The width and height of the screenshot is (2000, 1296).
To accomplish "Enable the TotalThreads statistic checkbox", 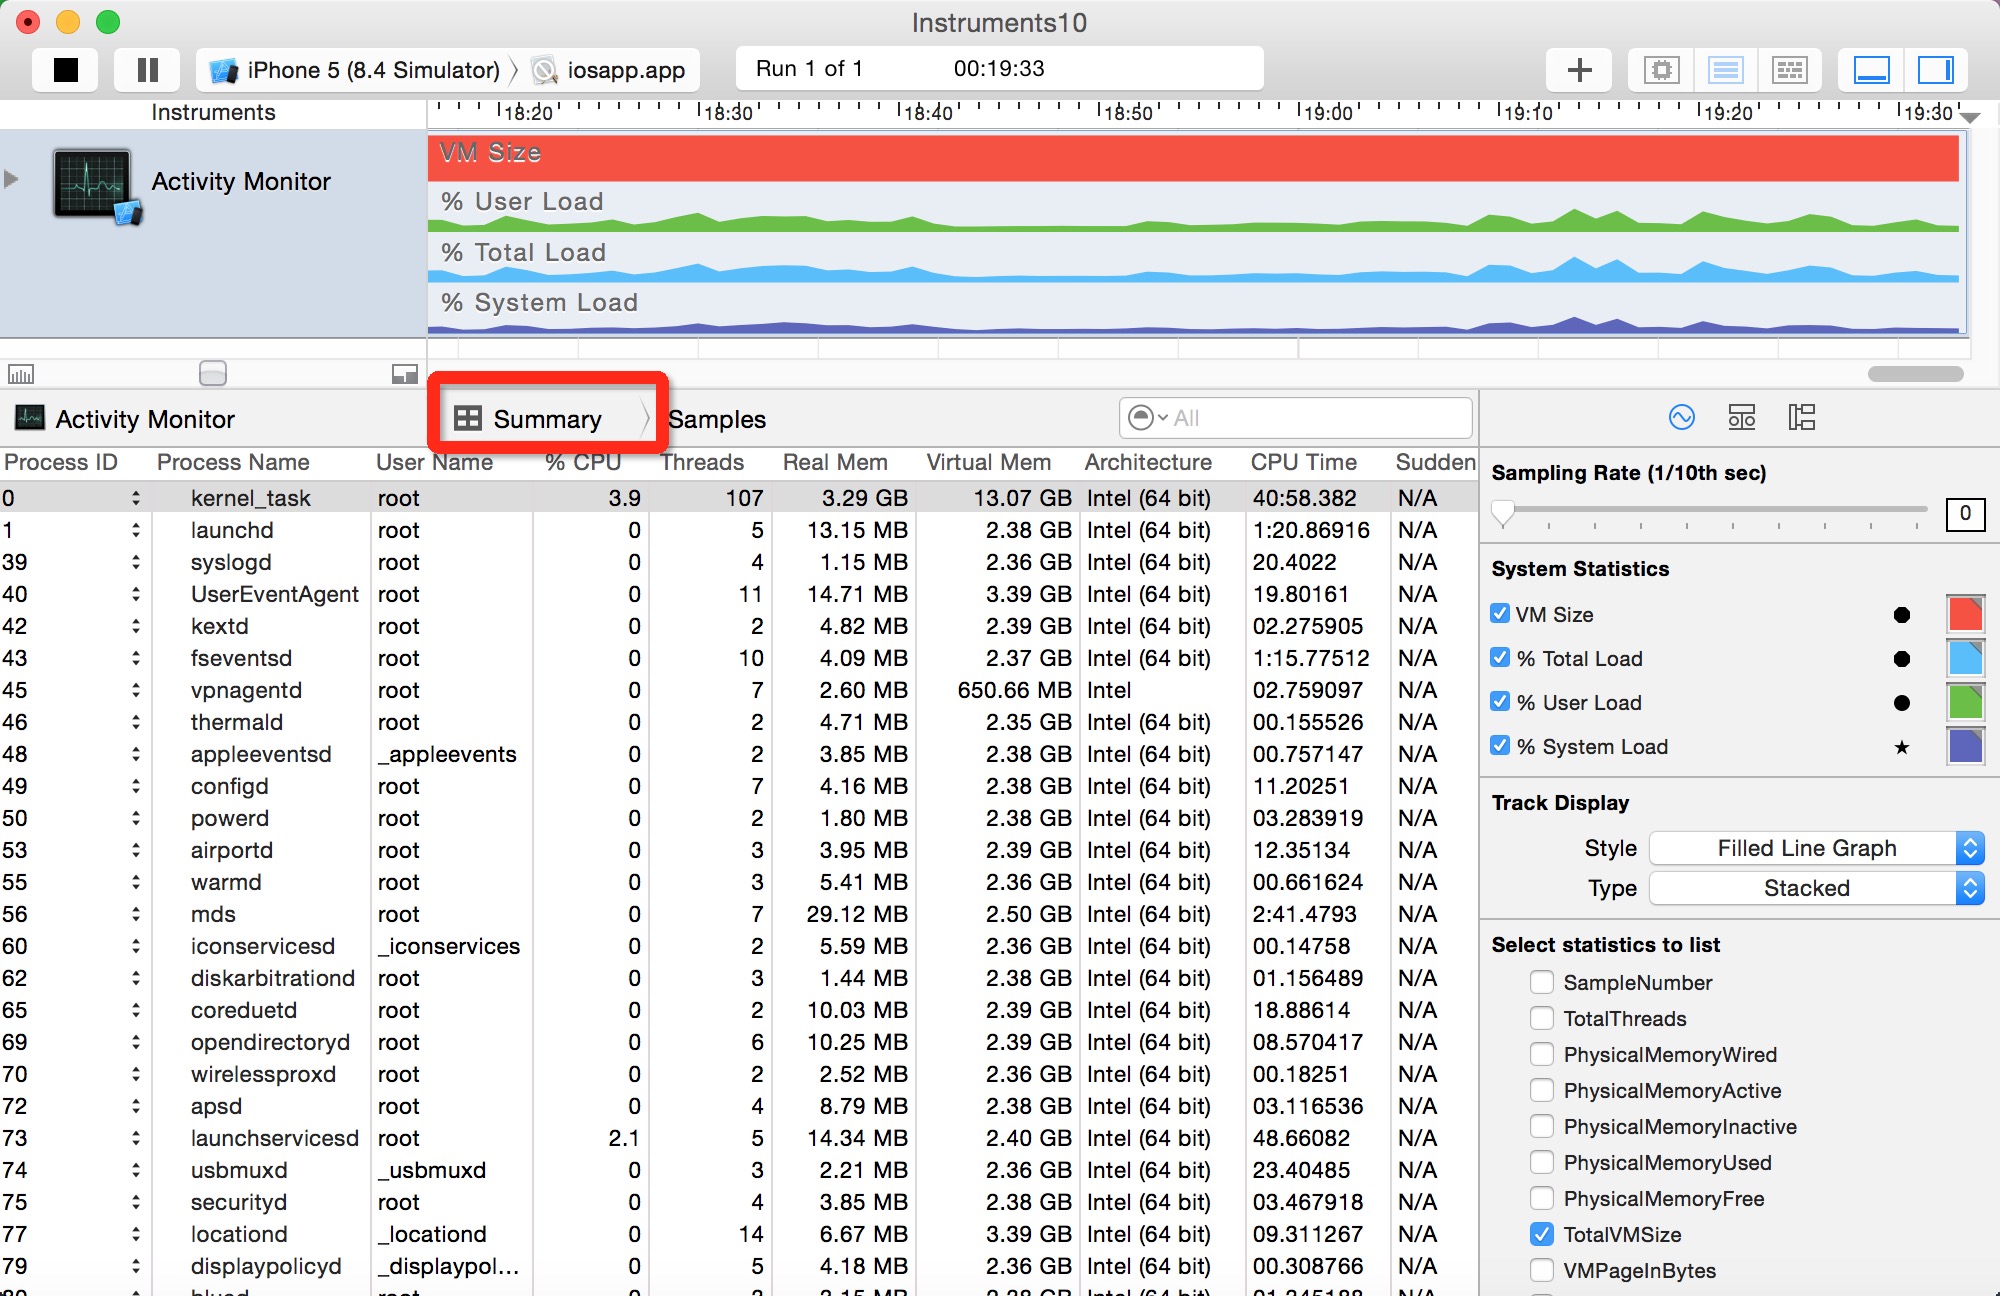I will [x=1542, y=1018].
